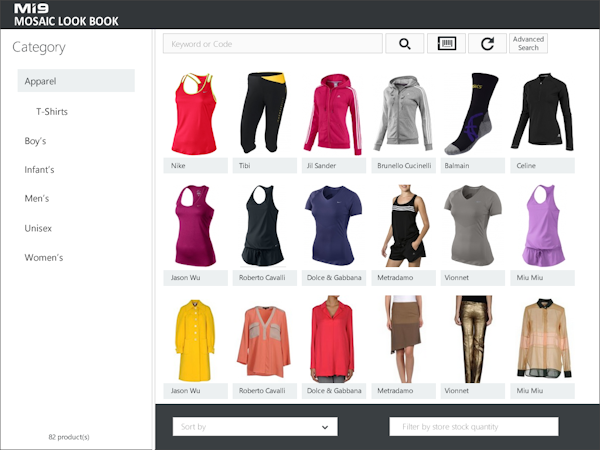Select the Women's category
Screen dimensions: 600x450
(44, 258)
